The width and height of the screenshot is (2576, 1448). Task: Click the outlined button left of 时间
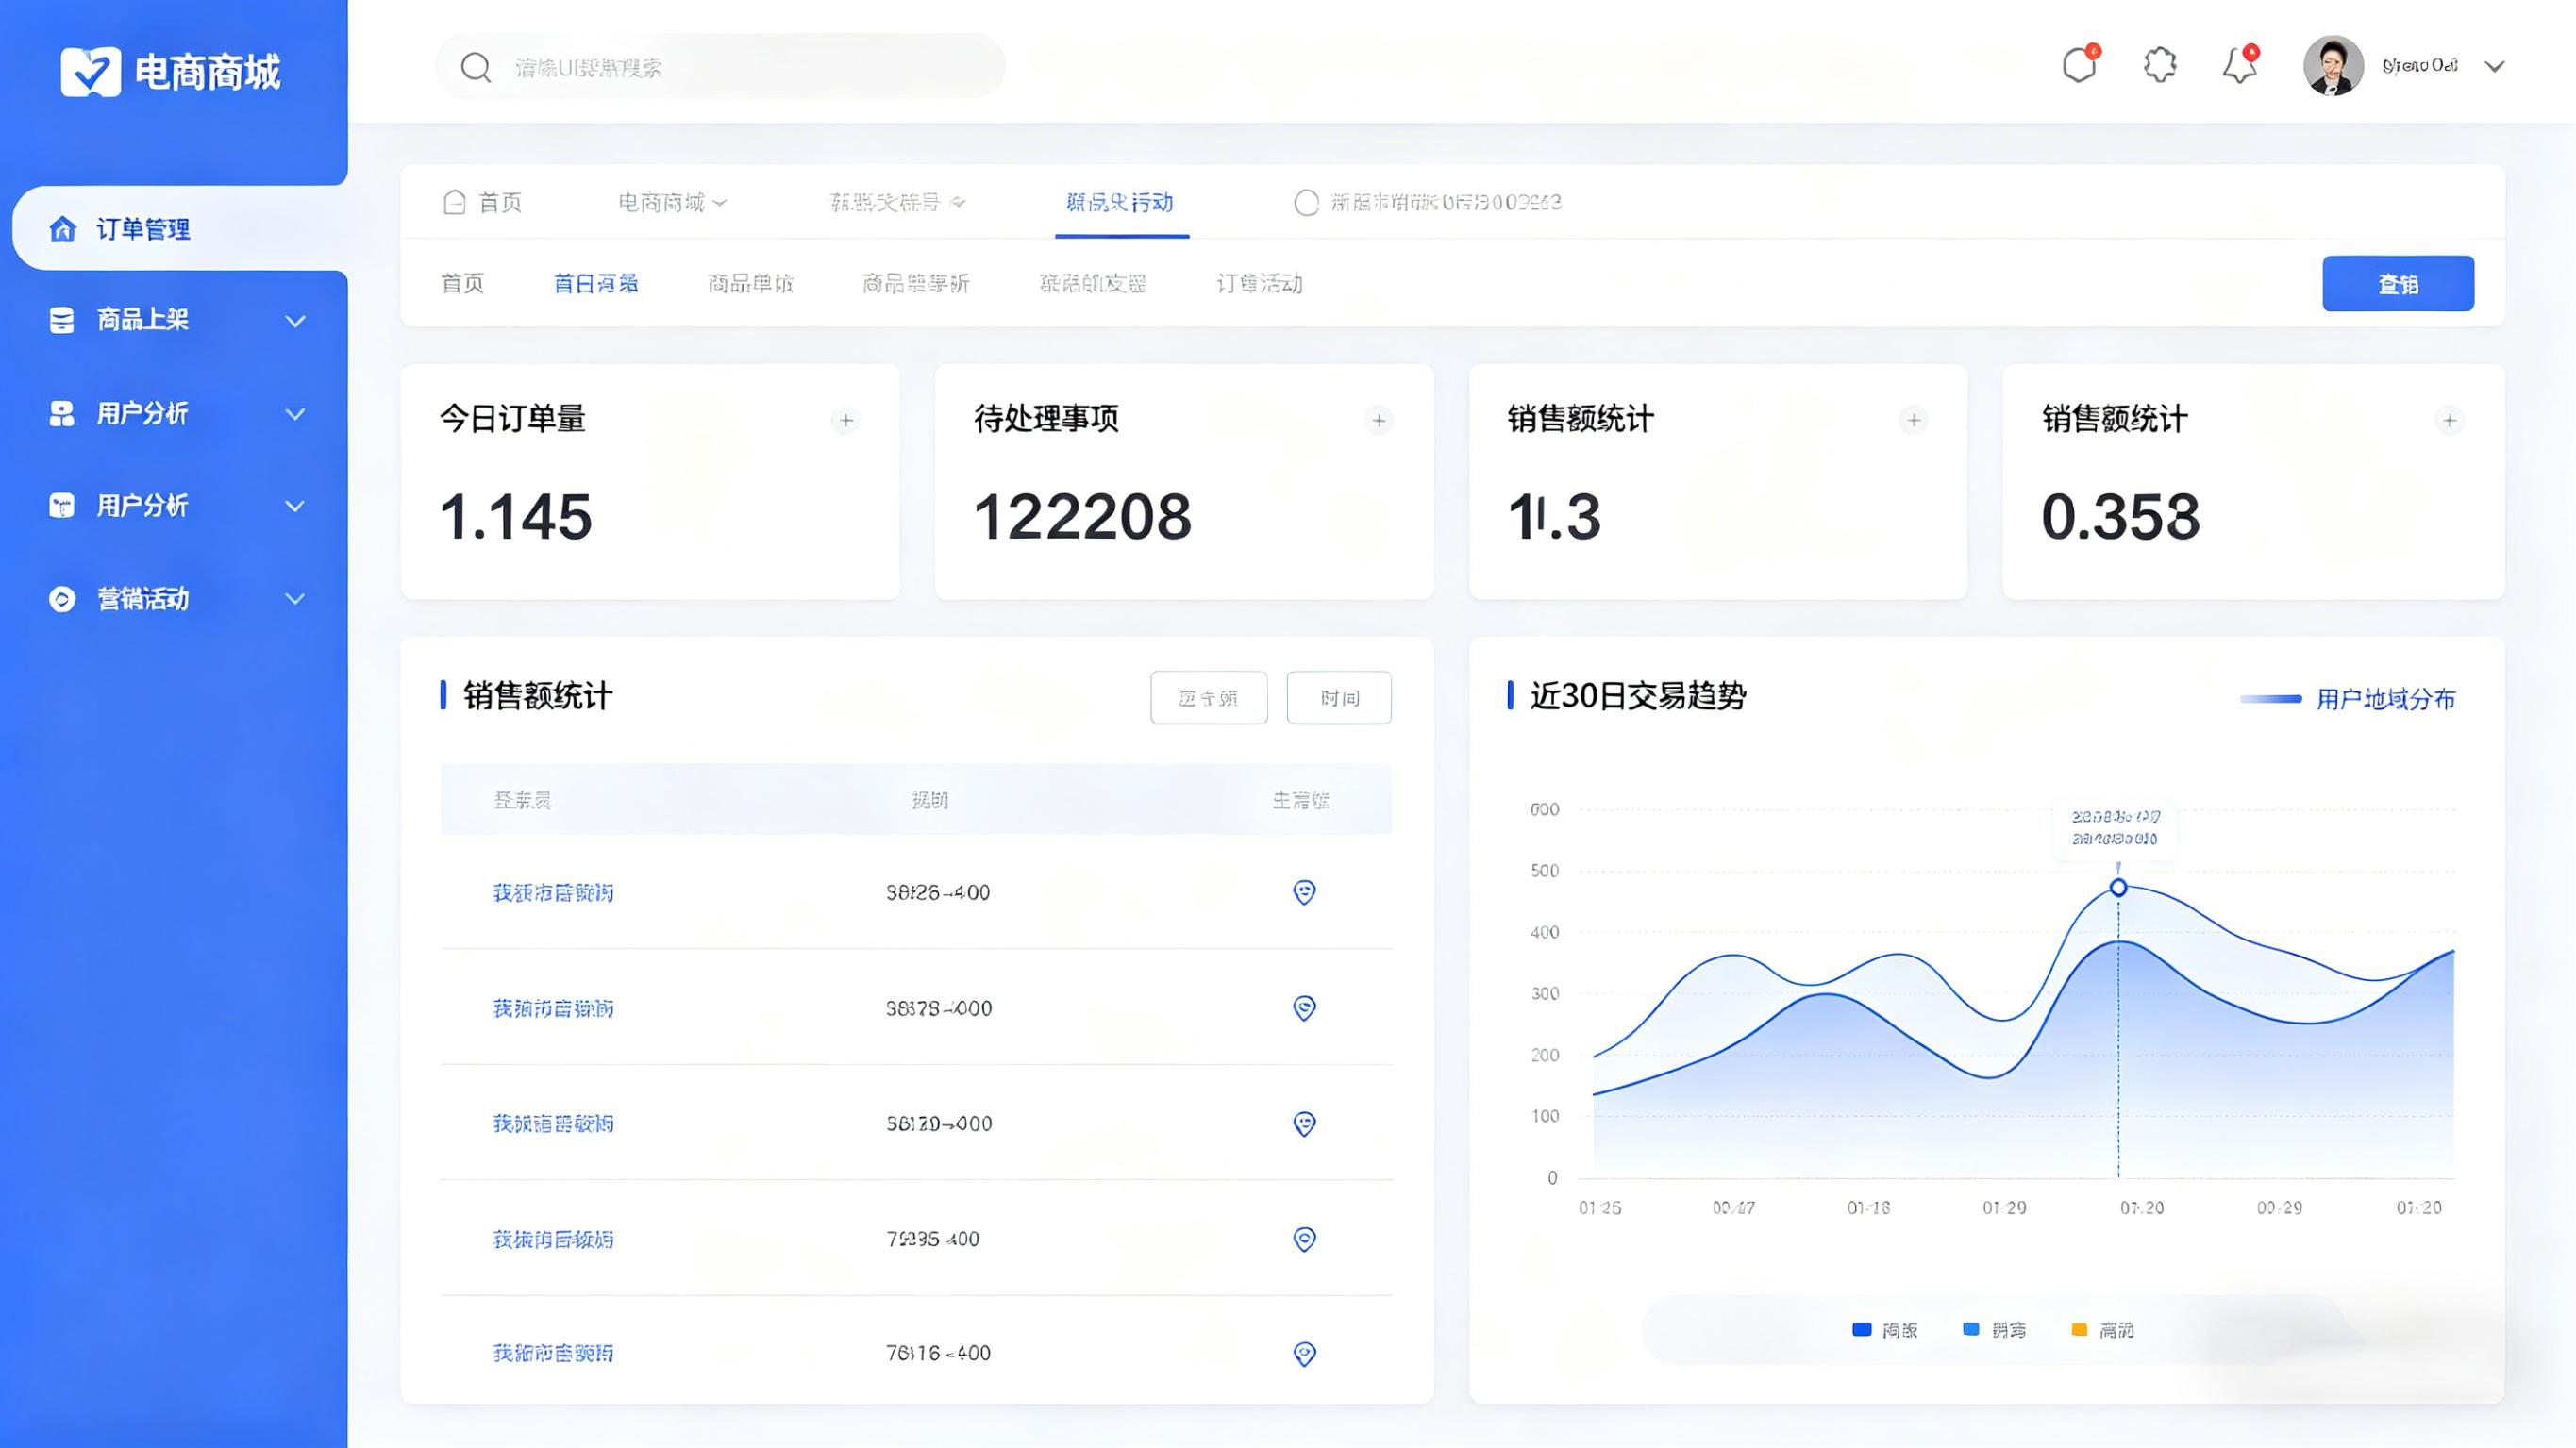(x=1209, y=698)
